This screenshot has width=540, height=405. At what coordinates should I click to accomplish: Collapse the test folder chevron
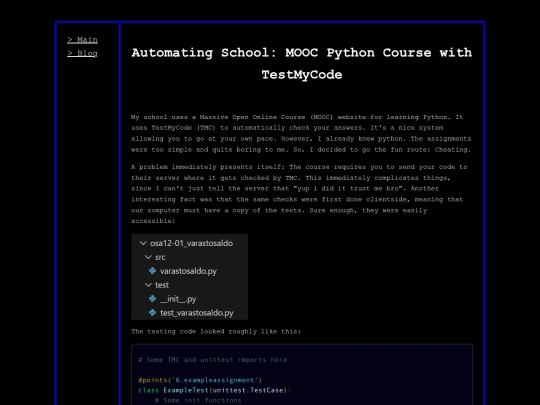coord(148,285)
